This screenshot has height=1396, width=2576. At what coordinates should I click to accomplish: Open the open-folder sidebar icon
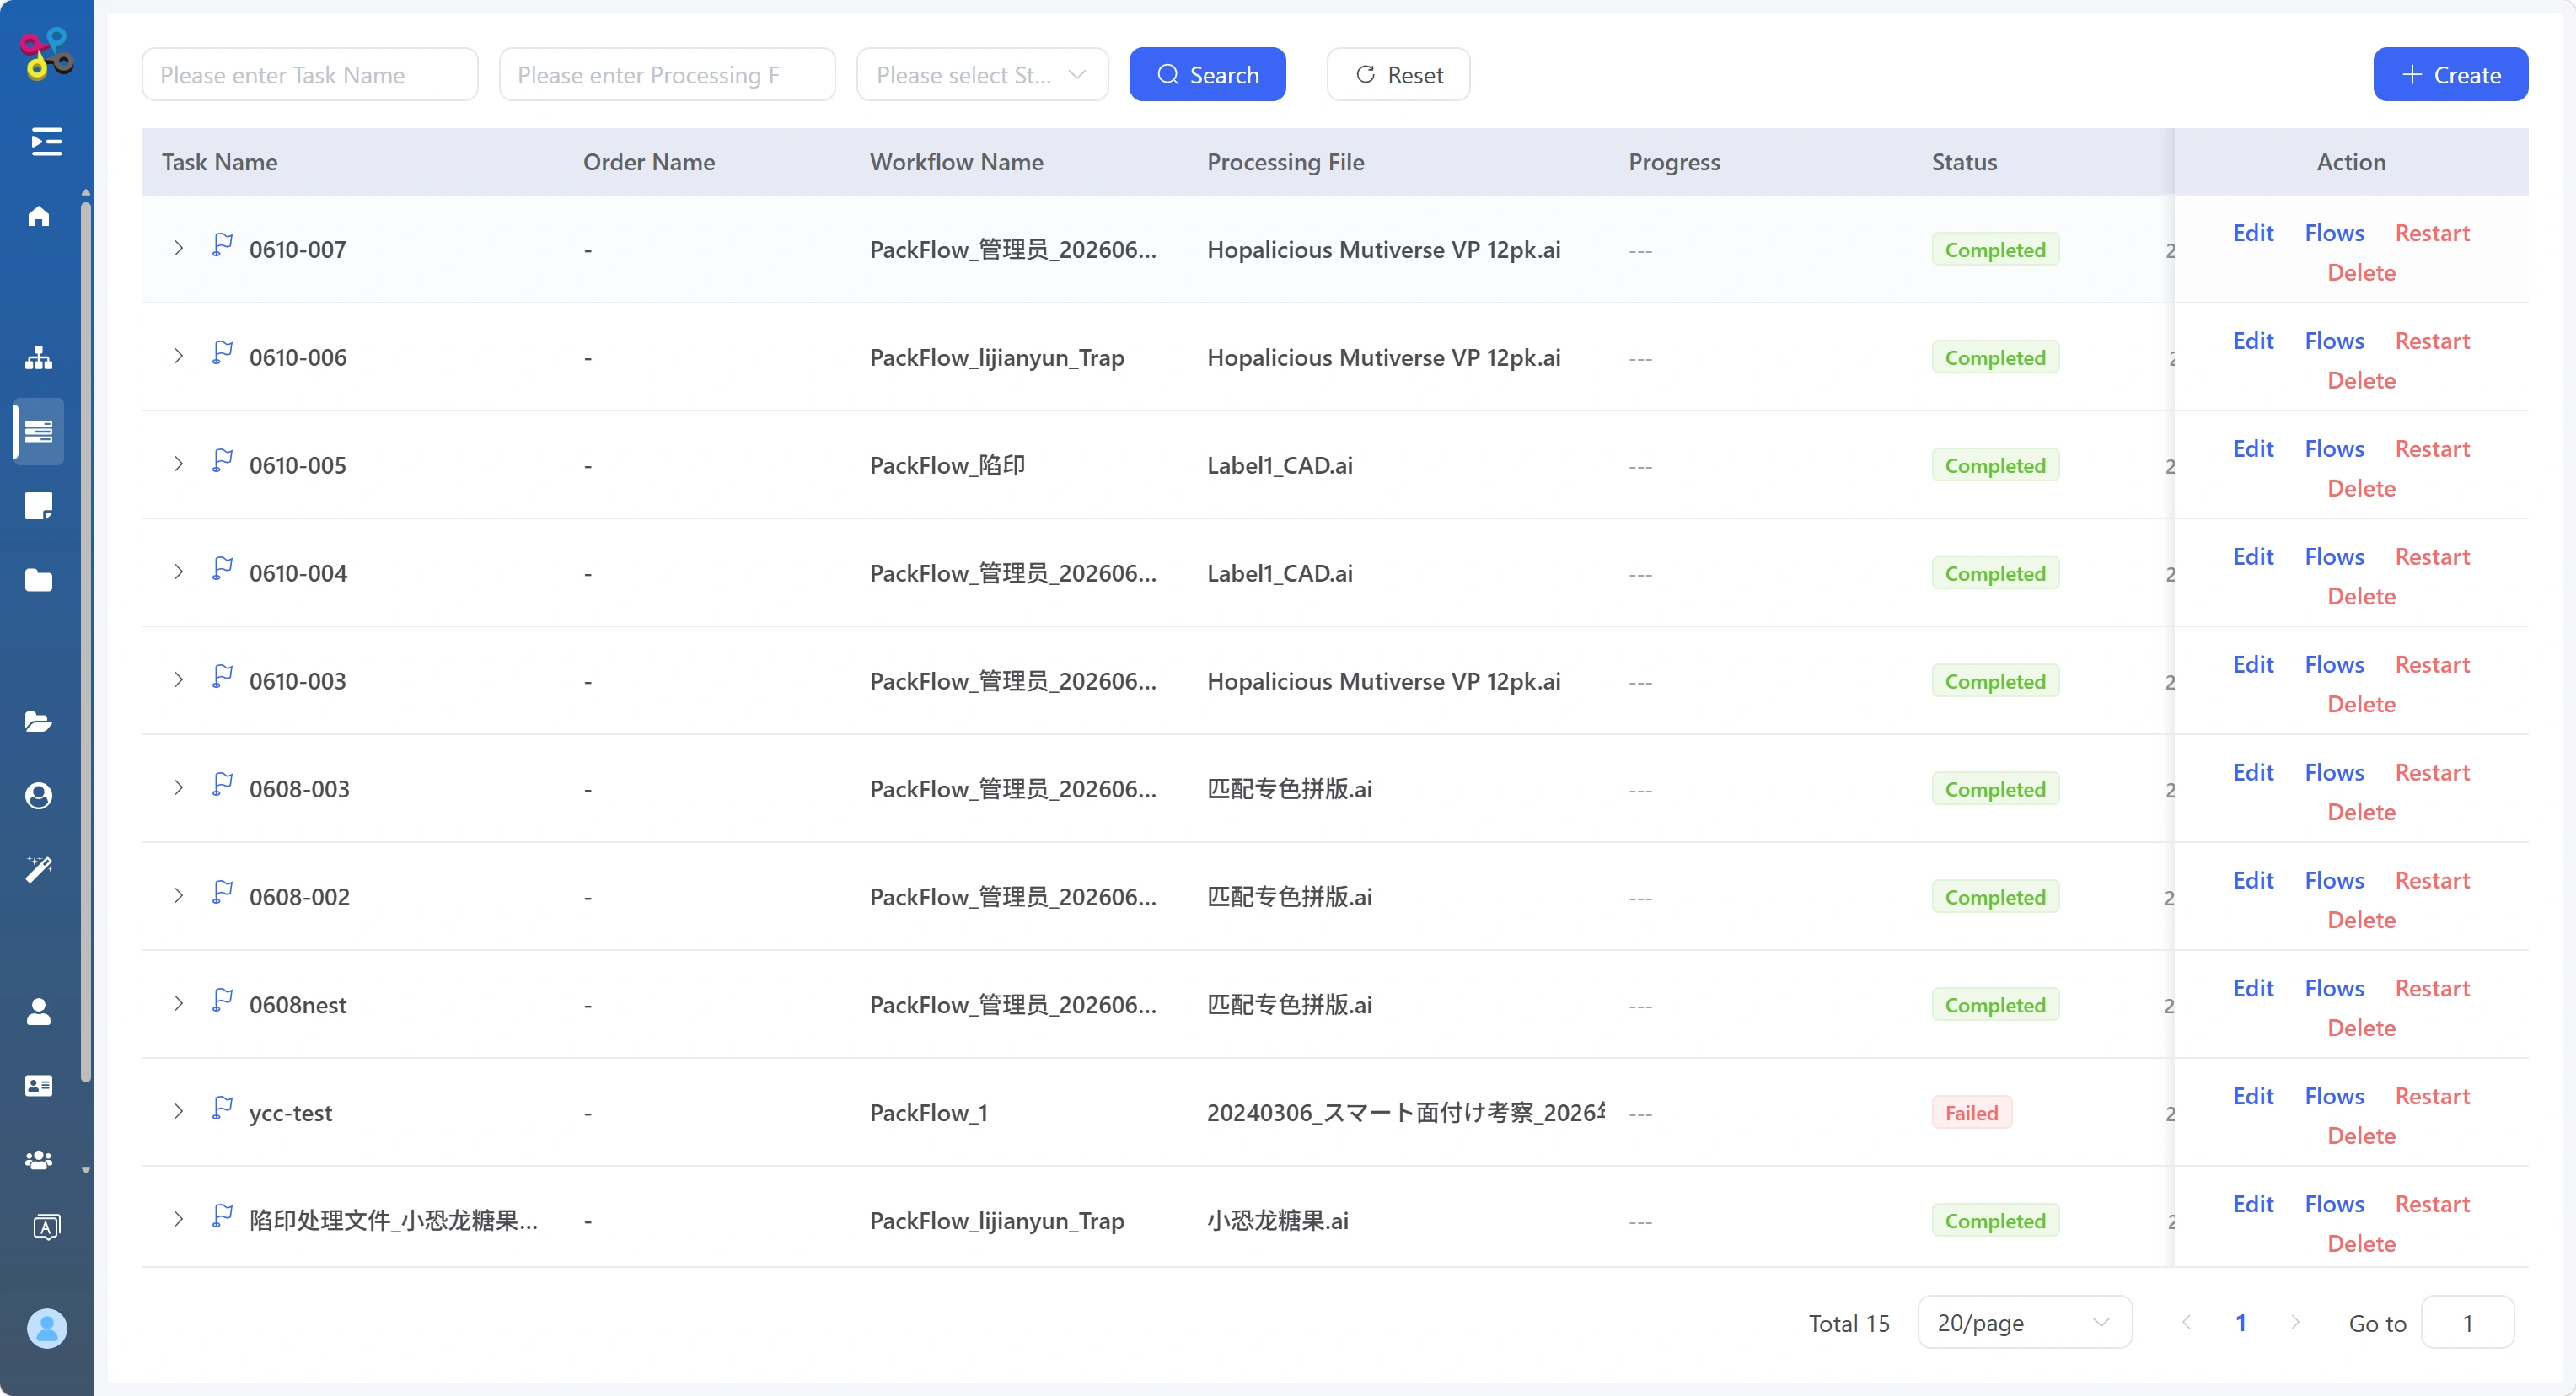(x=39, y=721)
